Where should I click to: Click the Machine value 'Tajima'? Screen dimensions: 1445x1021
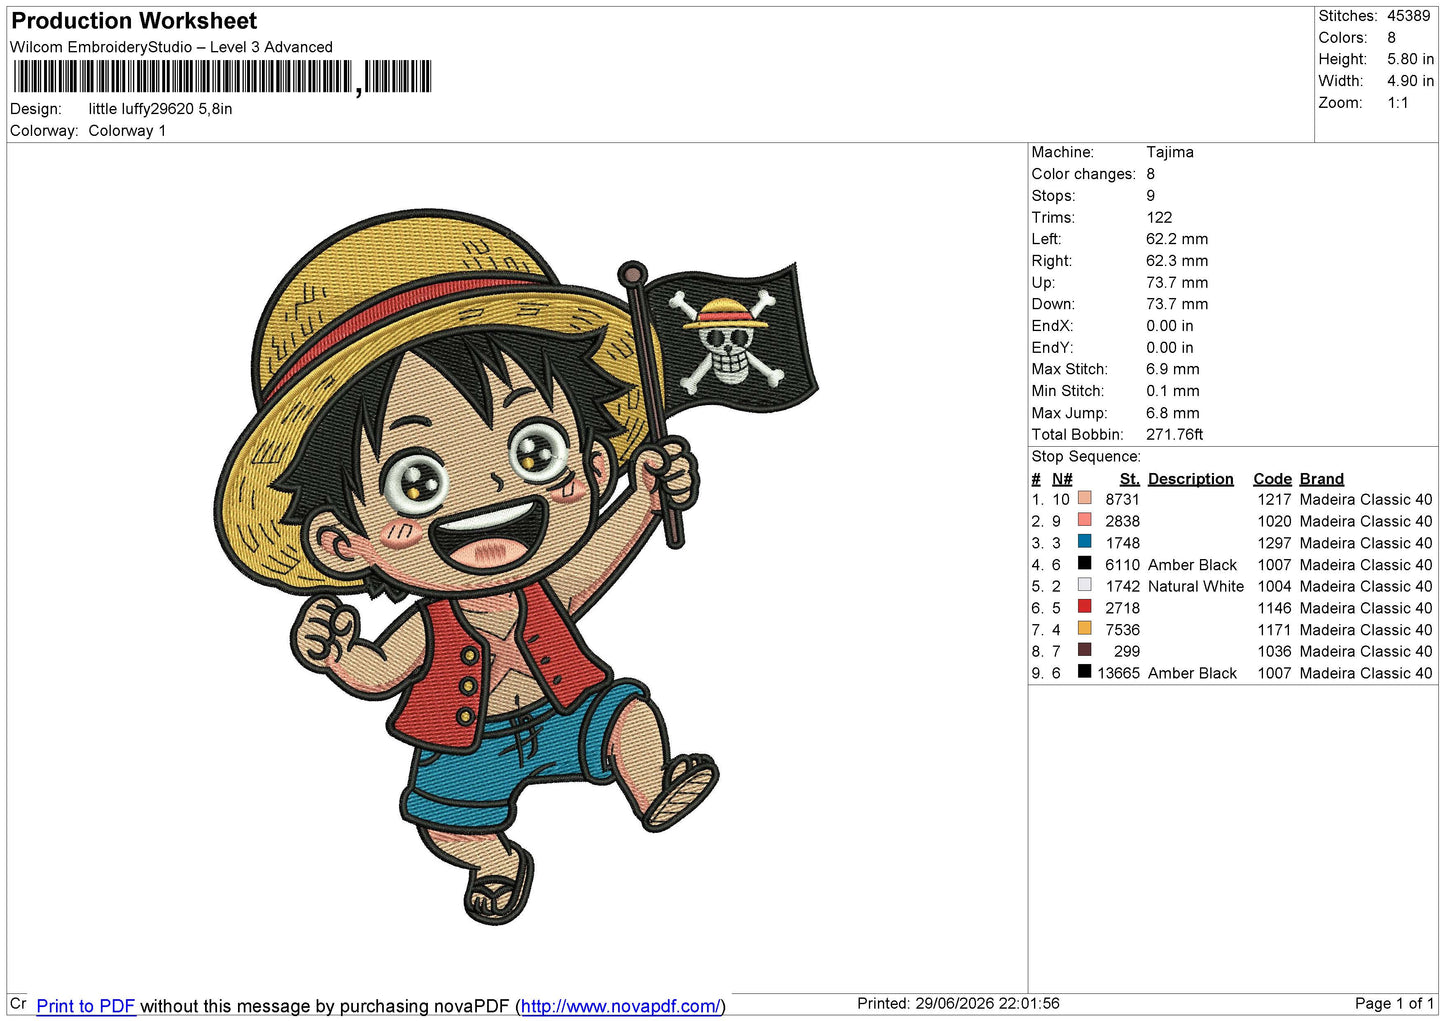click(x=1170, y=152)
